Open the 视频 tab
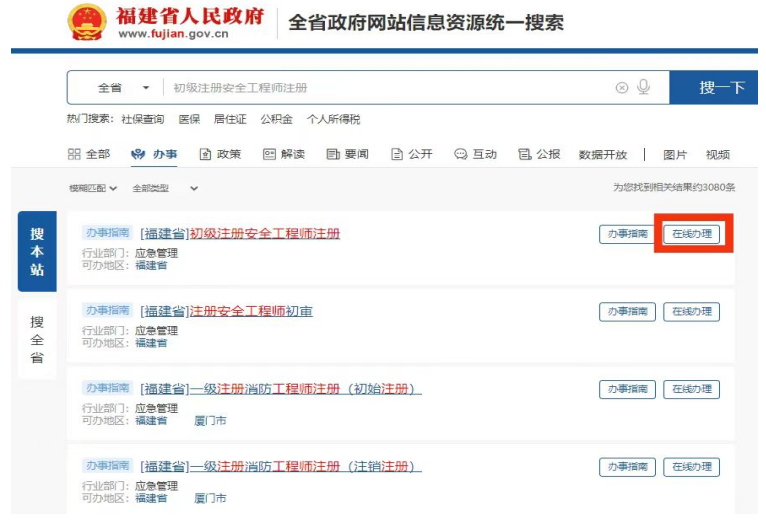766x523 pixels. [718, 155]
